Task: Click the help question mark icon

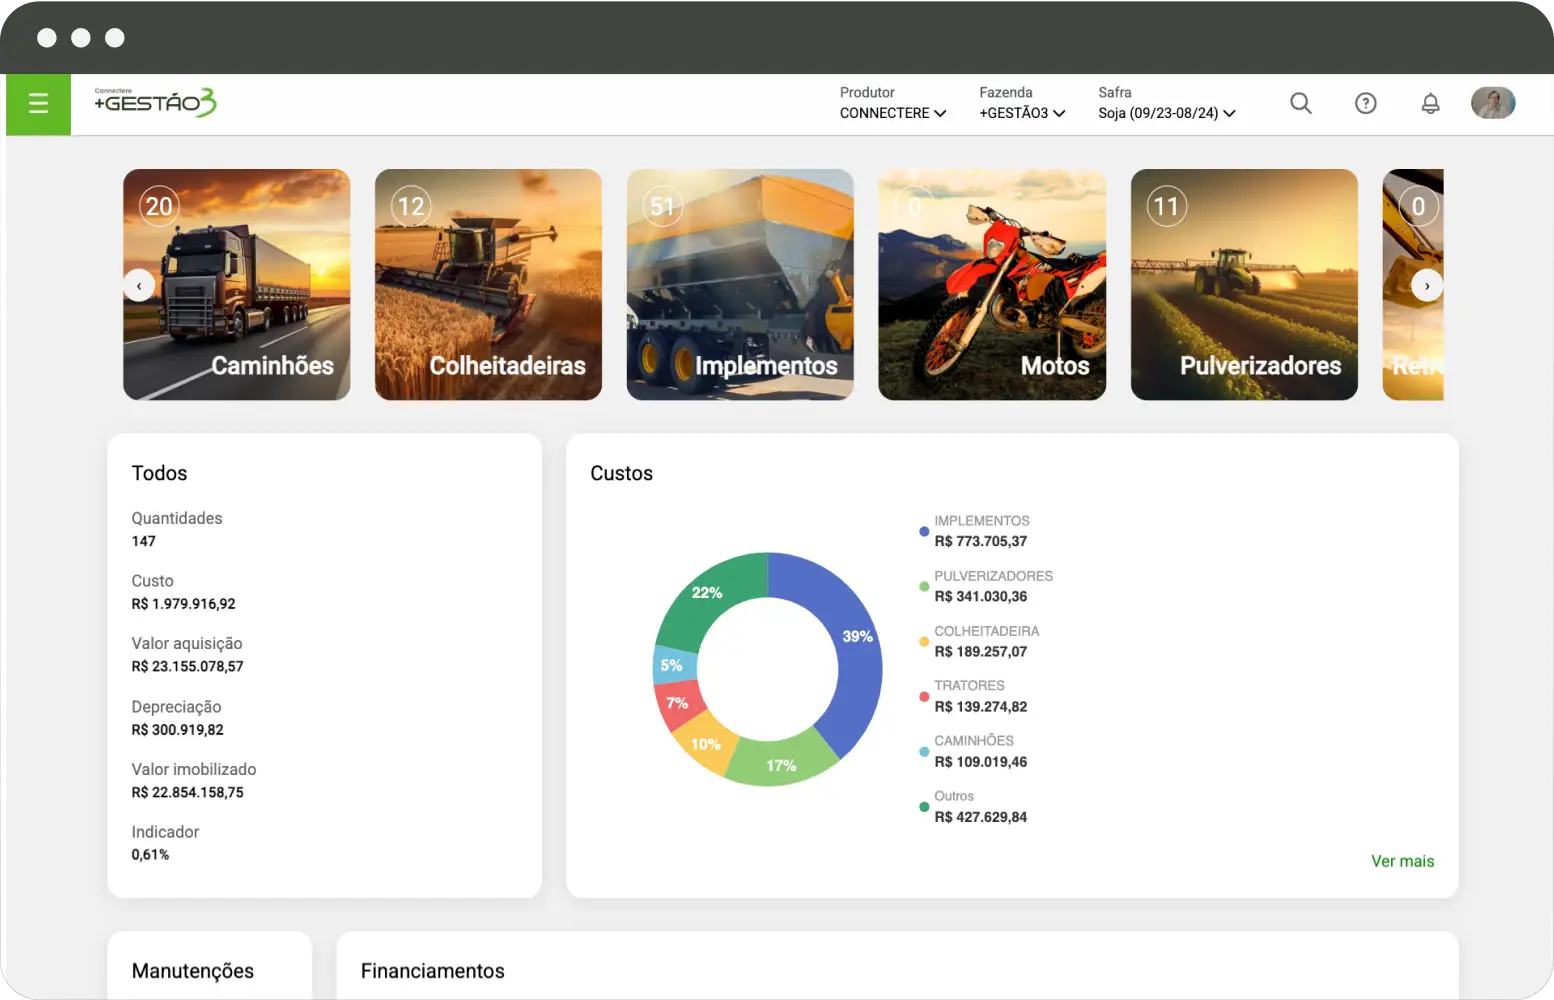Action: point(1365,103)
